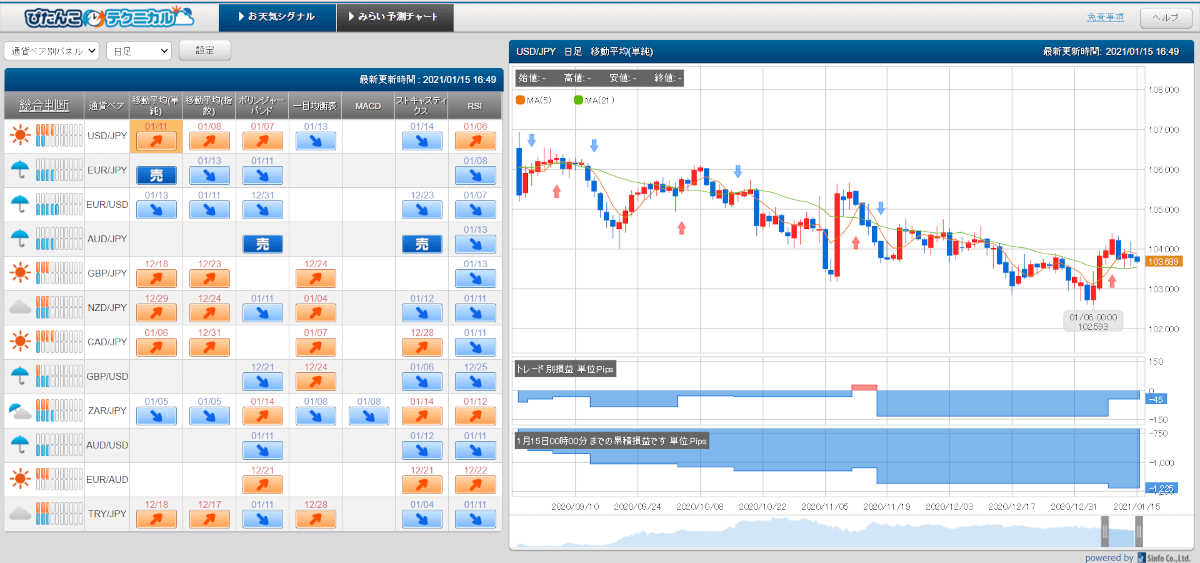Screen dimensions: 1200x563
Task: Click the ヘルプ help button
Action: [1166, 17]
